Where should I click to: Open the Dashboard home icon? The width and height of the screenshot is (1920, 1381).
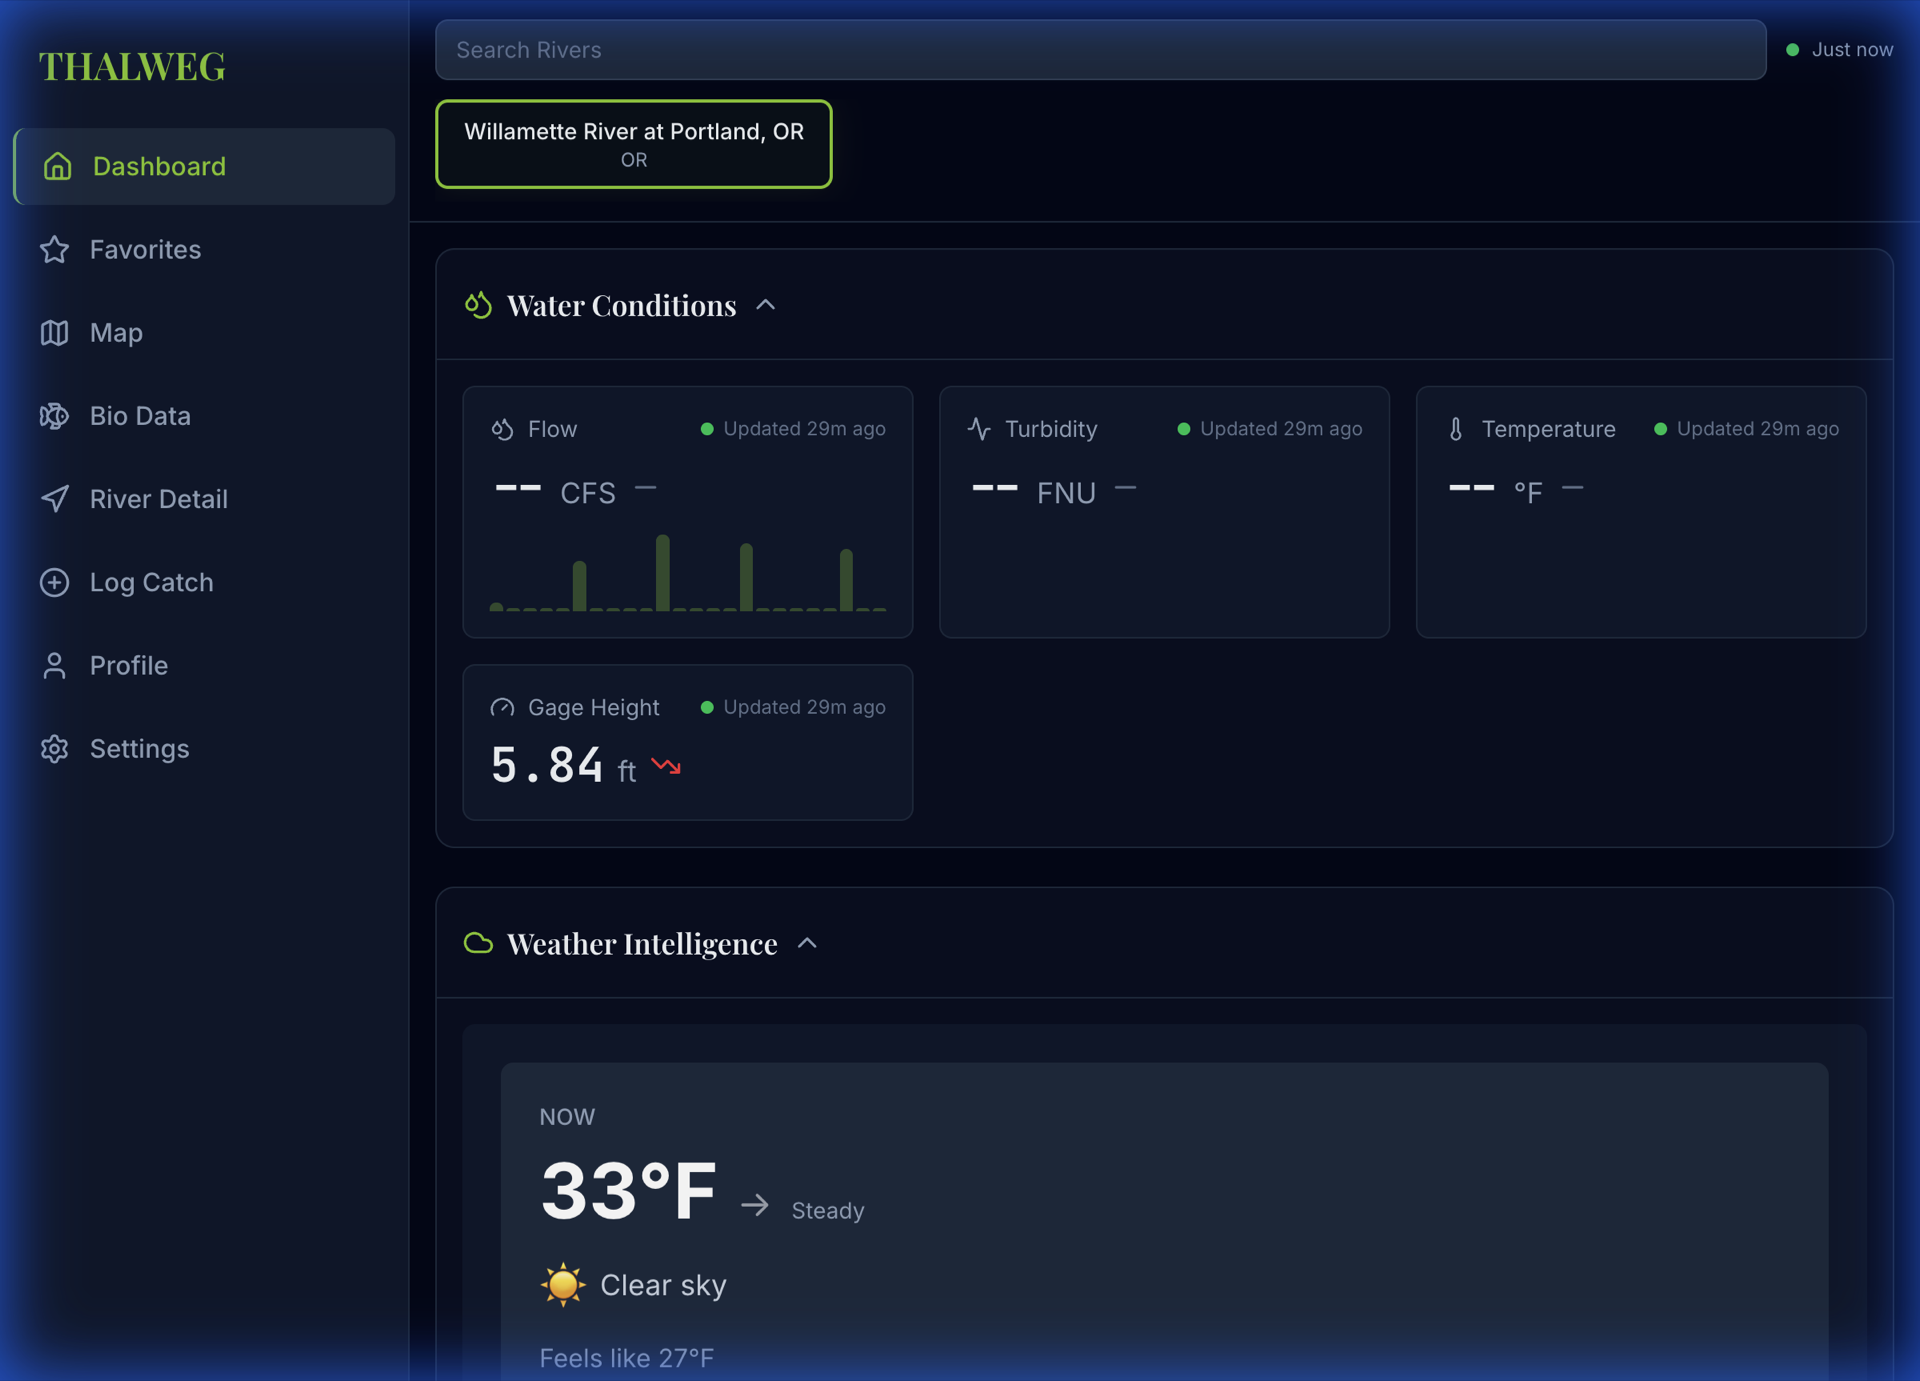pyautogui.click(x=55, y=166)
